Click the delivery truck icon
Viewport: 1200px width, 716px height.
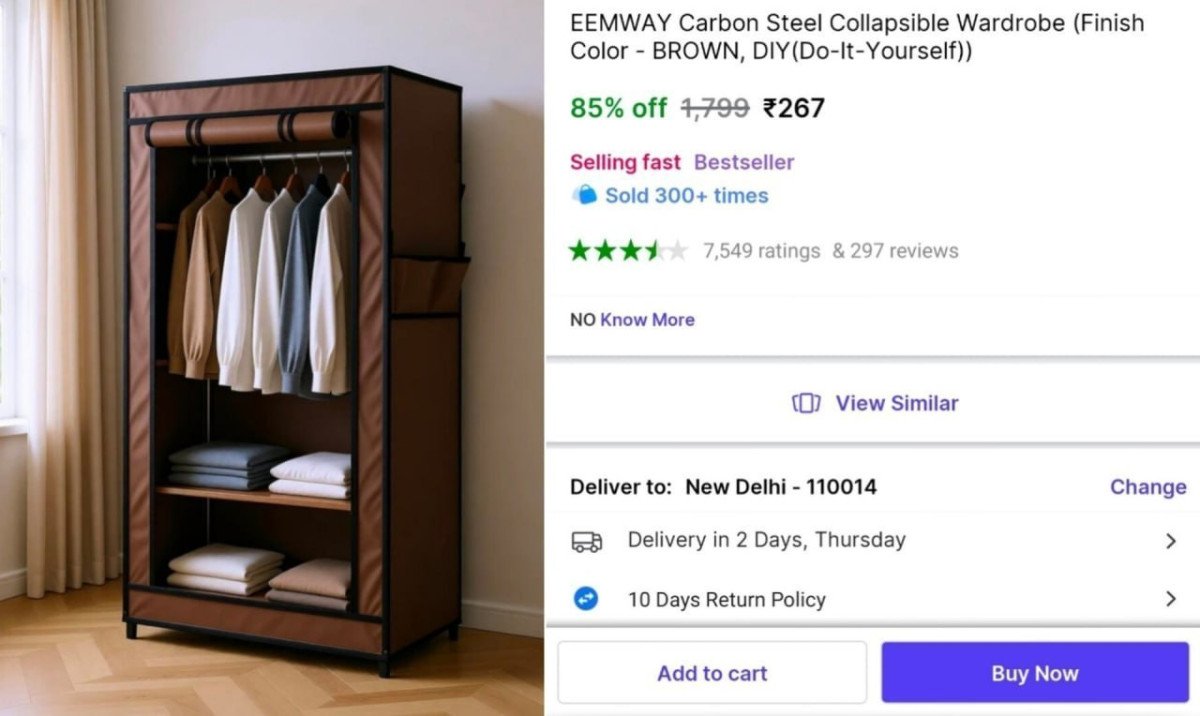click(x=587, y=541)
